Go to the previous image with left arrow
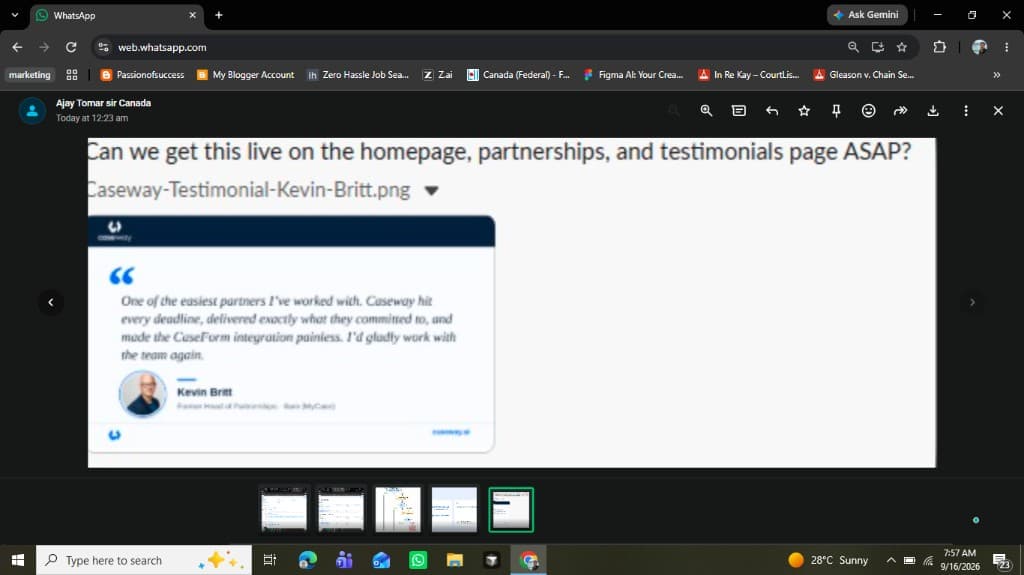Screen dimensions: 1024x575 point(51,302)
